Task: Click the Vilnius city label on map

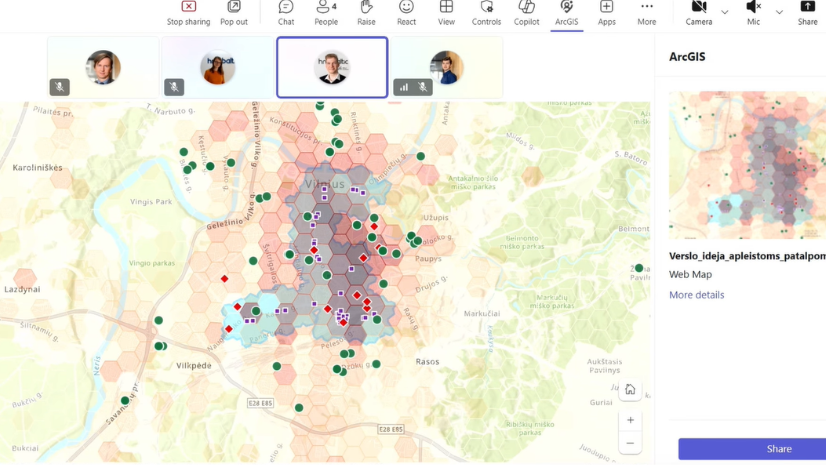Action: [324, 184]
